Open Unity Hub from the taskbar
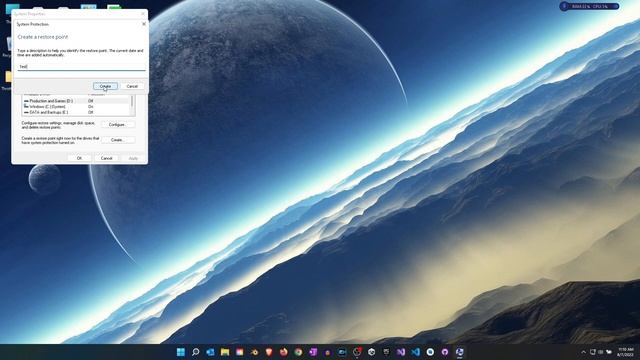The height and width of the screenshot is (360, 640). pos(371,352)
